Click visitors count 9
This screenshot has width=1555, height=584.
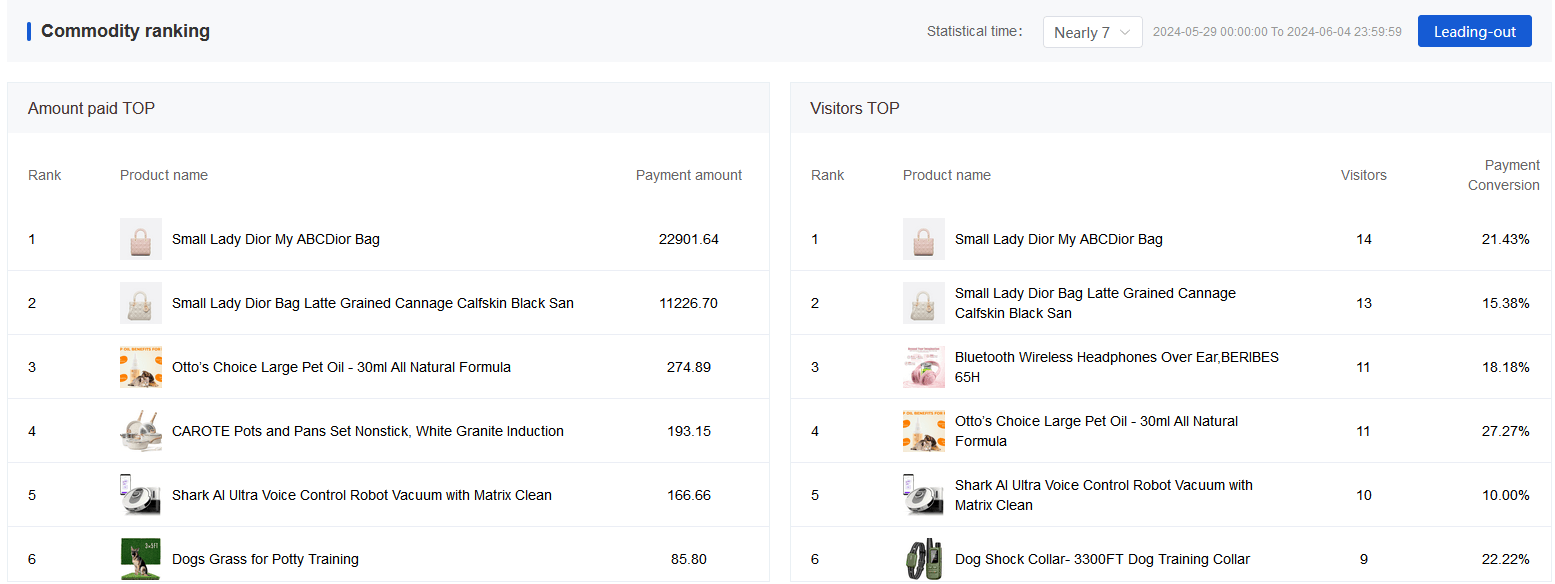(1364, 559)
